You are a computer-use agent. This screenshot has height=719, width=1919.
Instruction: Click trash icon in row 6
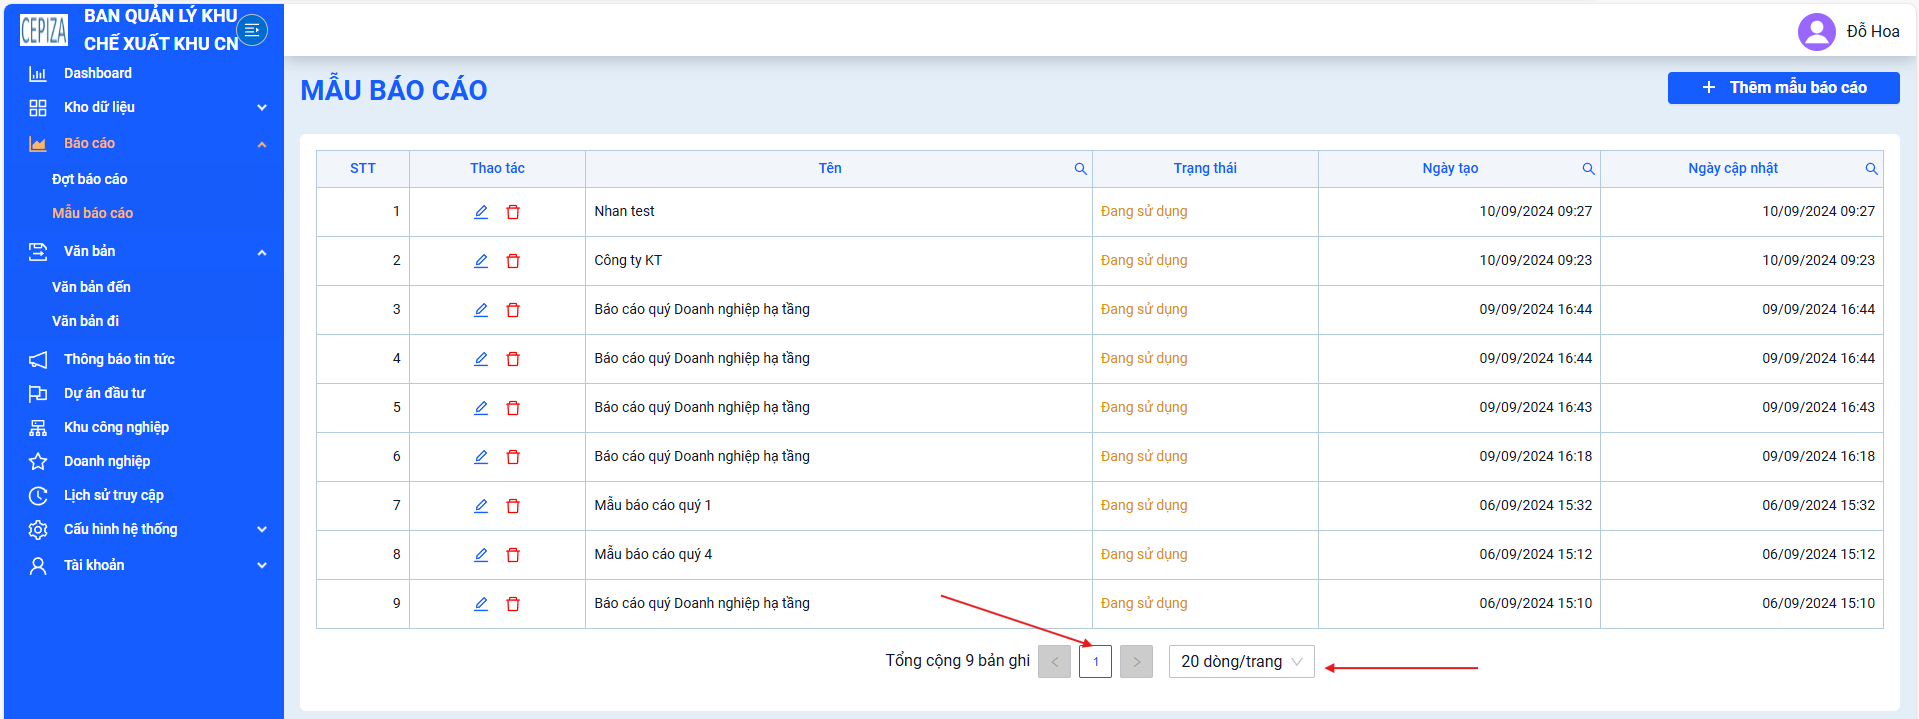(x=513, y=457)
